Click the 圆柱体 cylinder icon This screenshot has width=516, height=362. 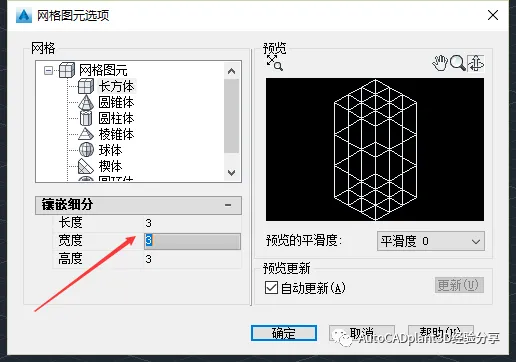[86, 118]
